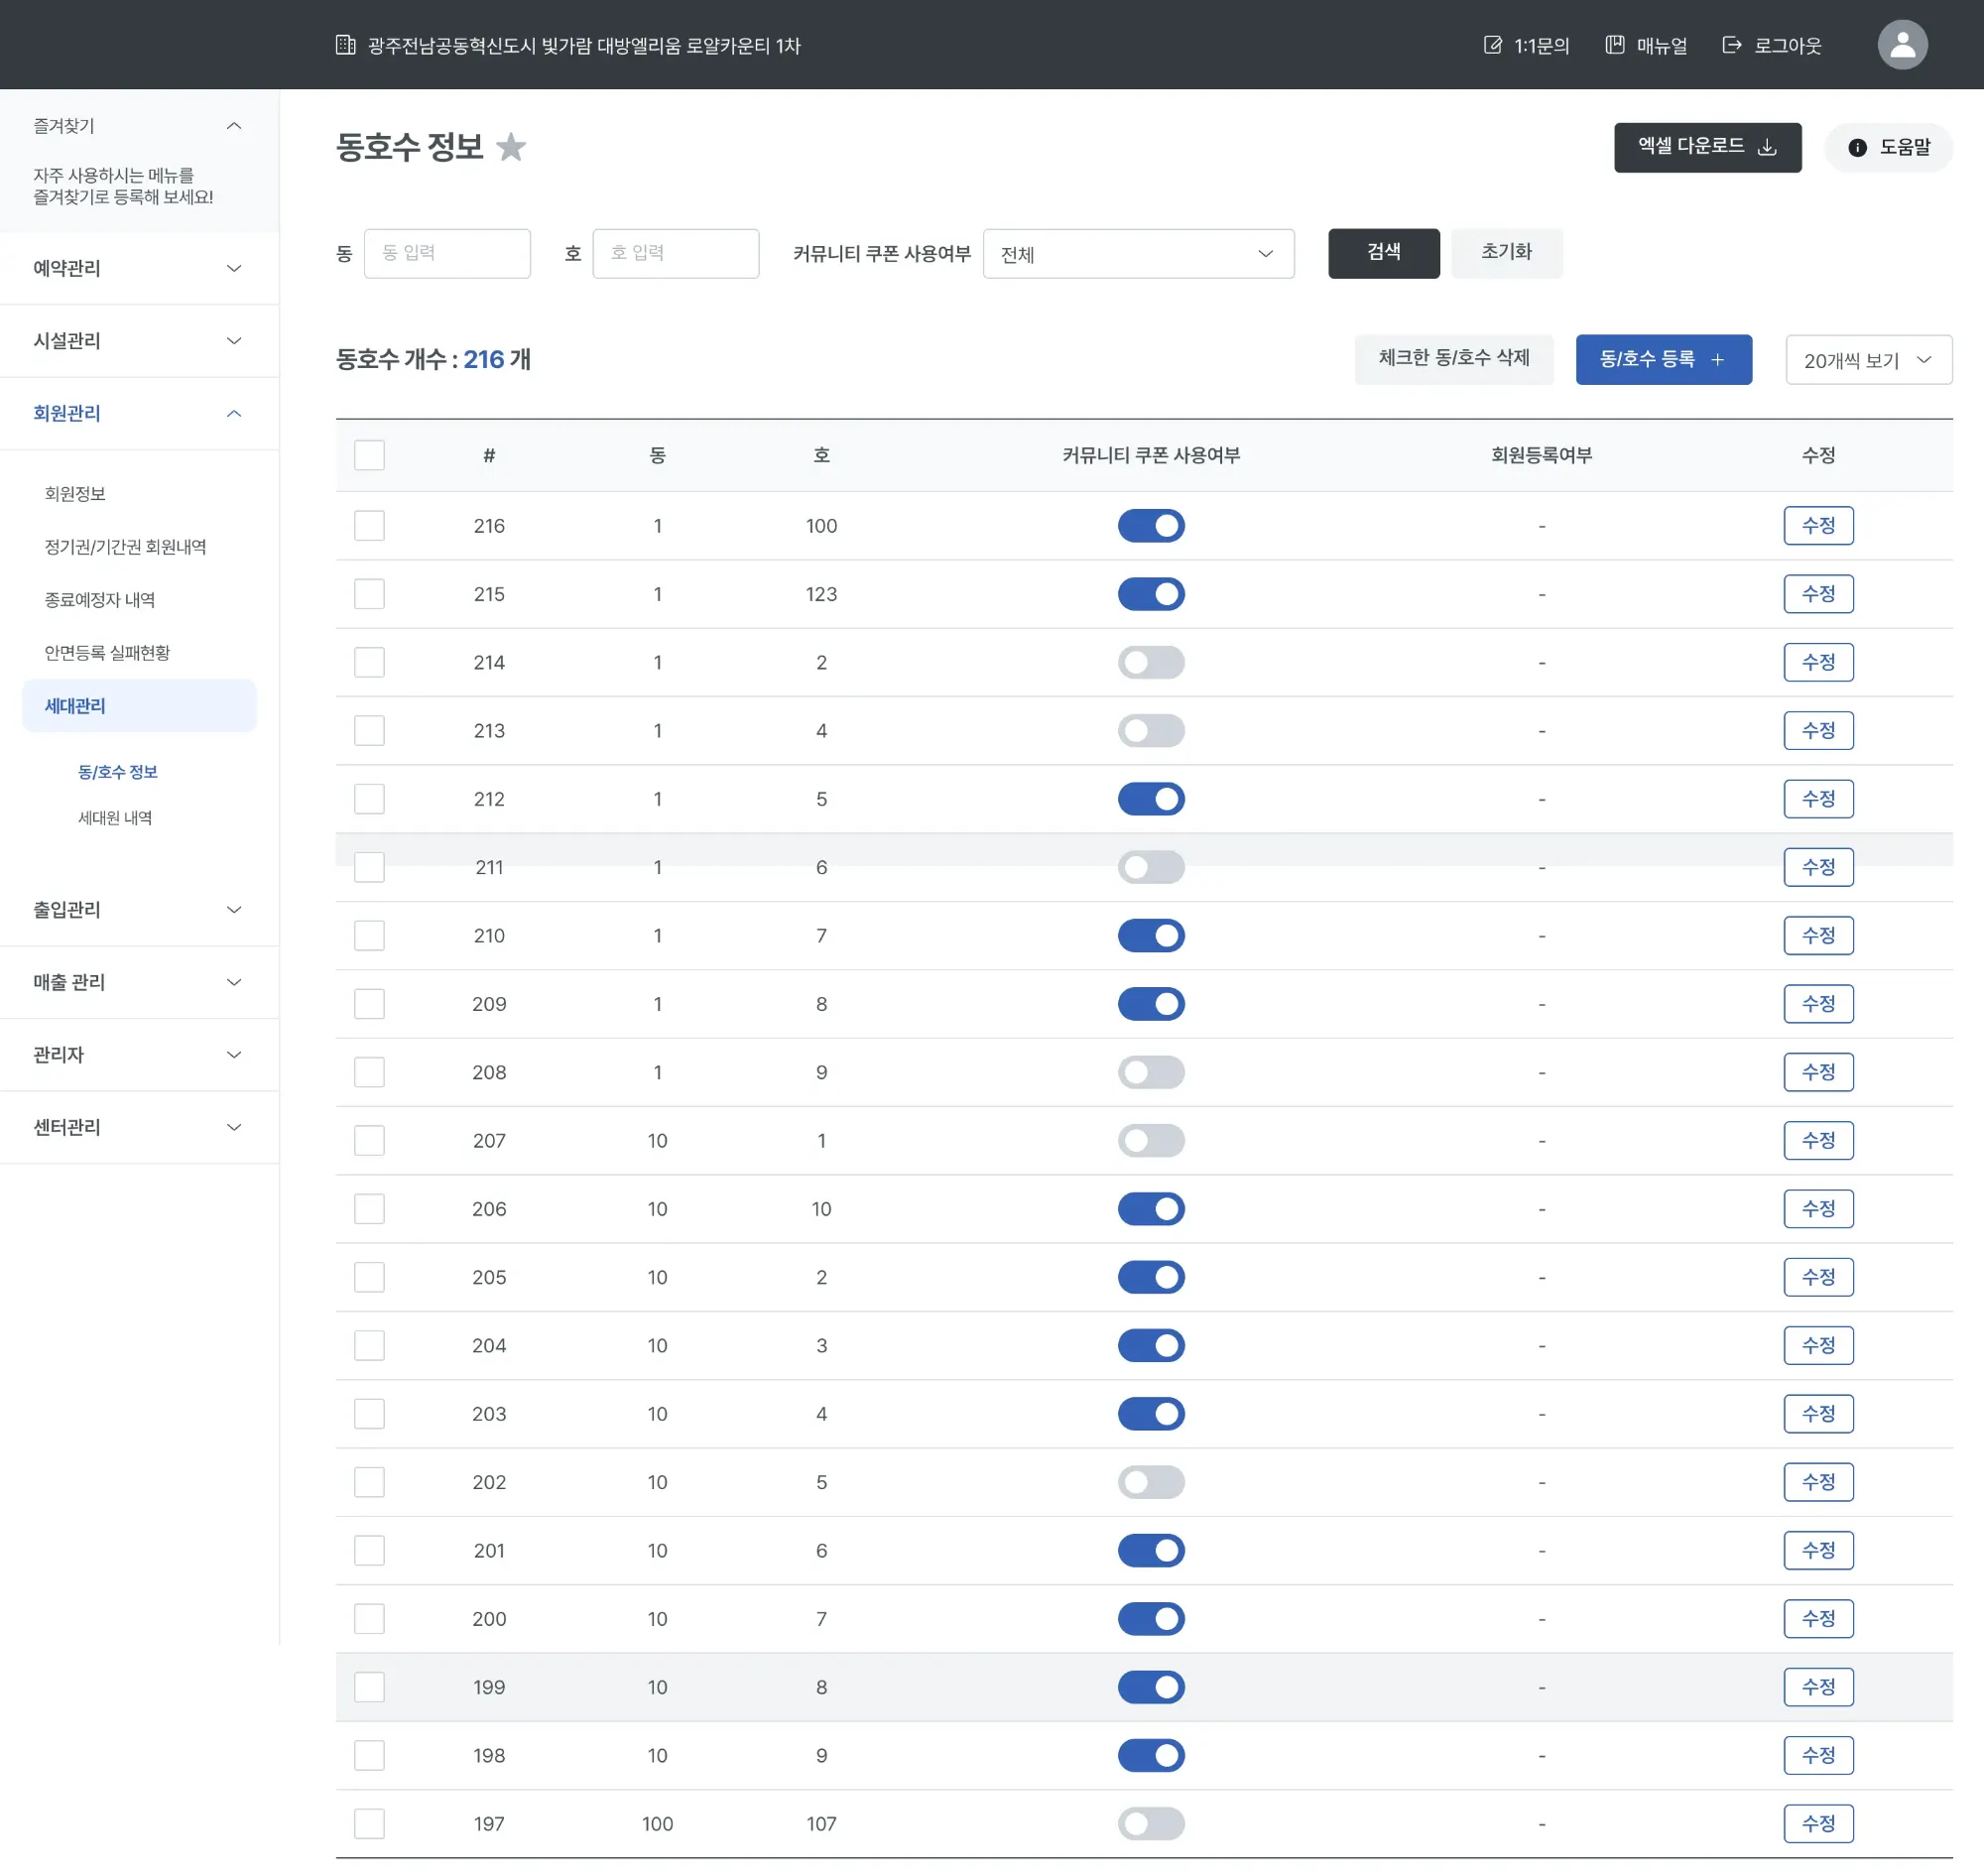Click the favorite star next to 동호수 정보
Image resolution: width=1984 pixels, height=1876 pixels.
(x=511, y=148)
